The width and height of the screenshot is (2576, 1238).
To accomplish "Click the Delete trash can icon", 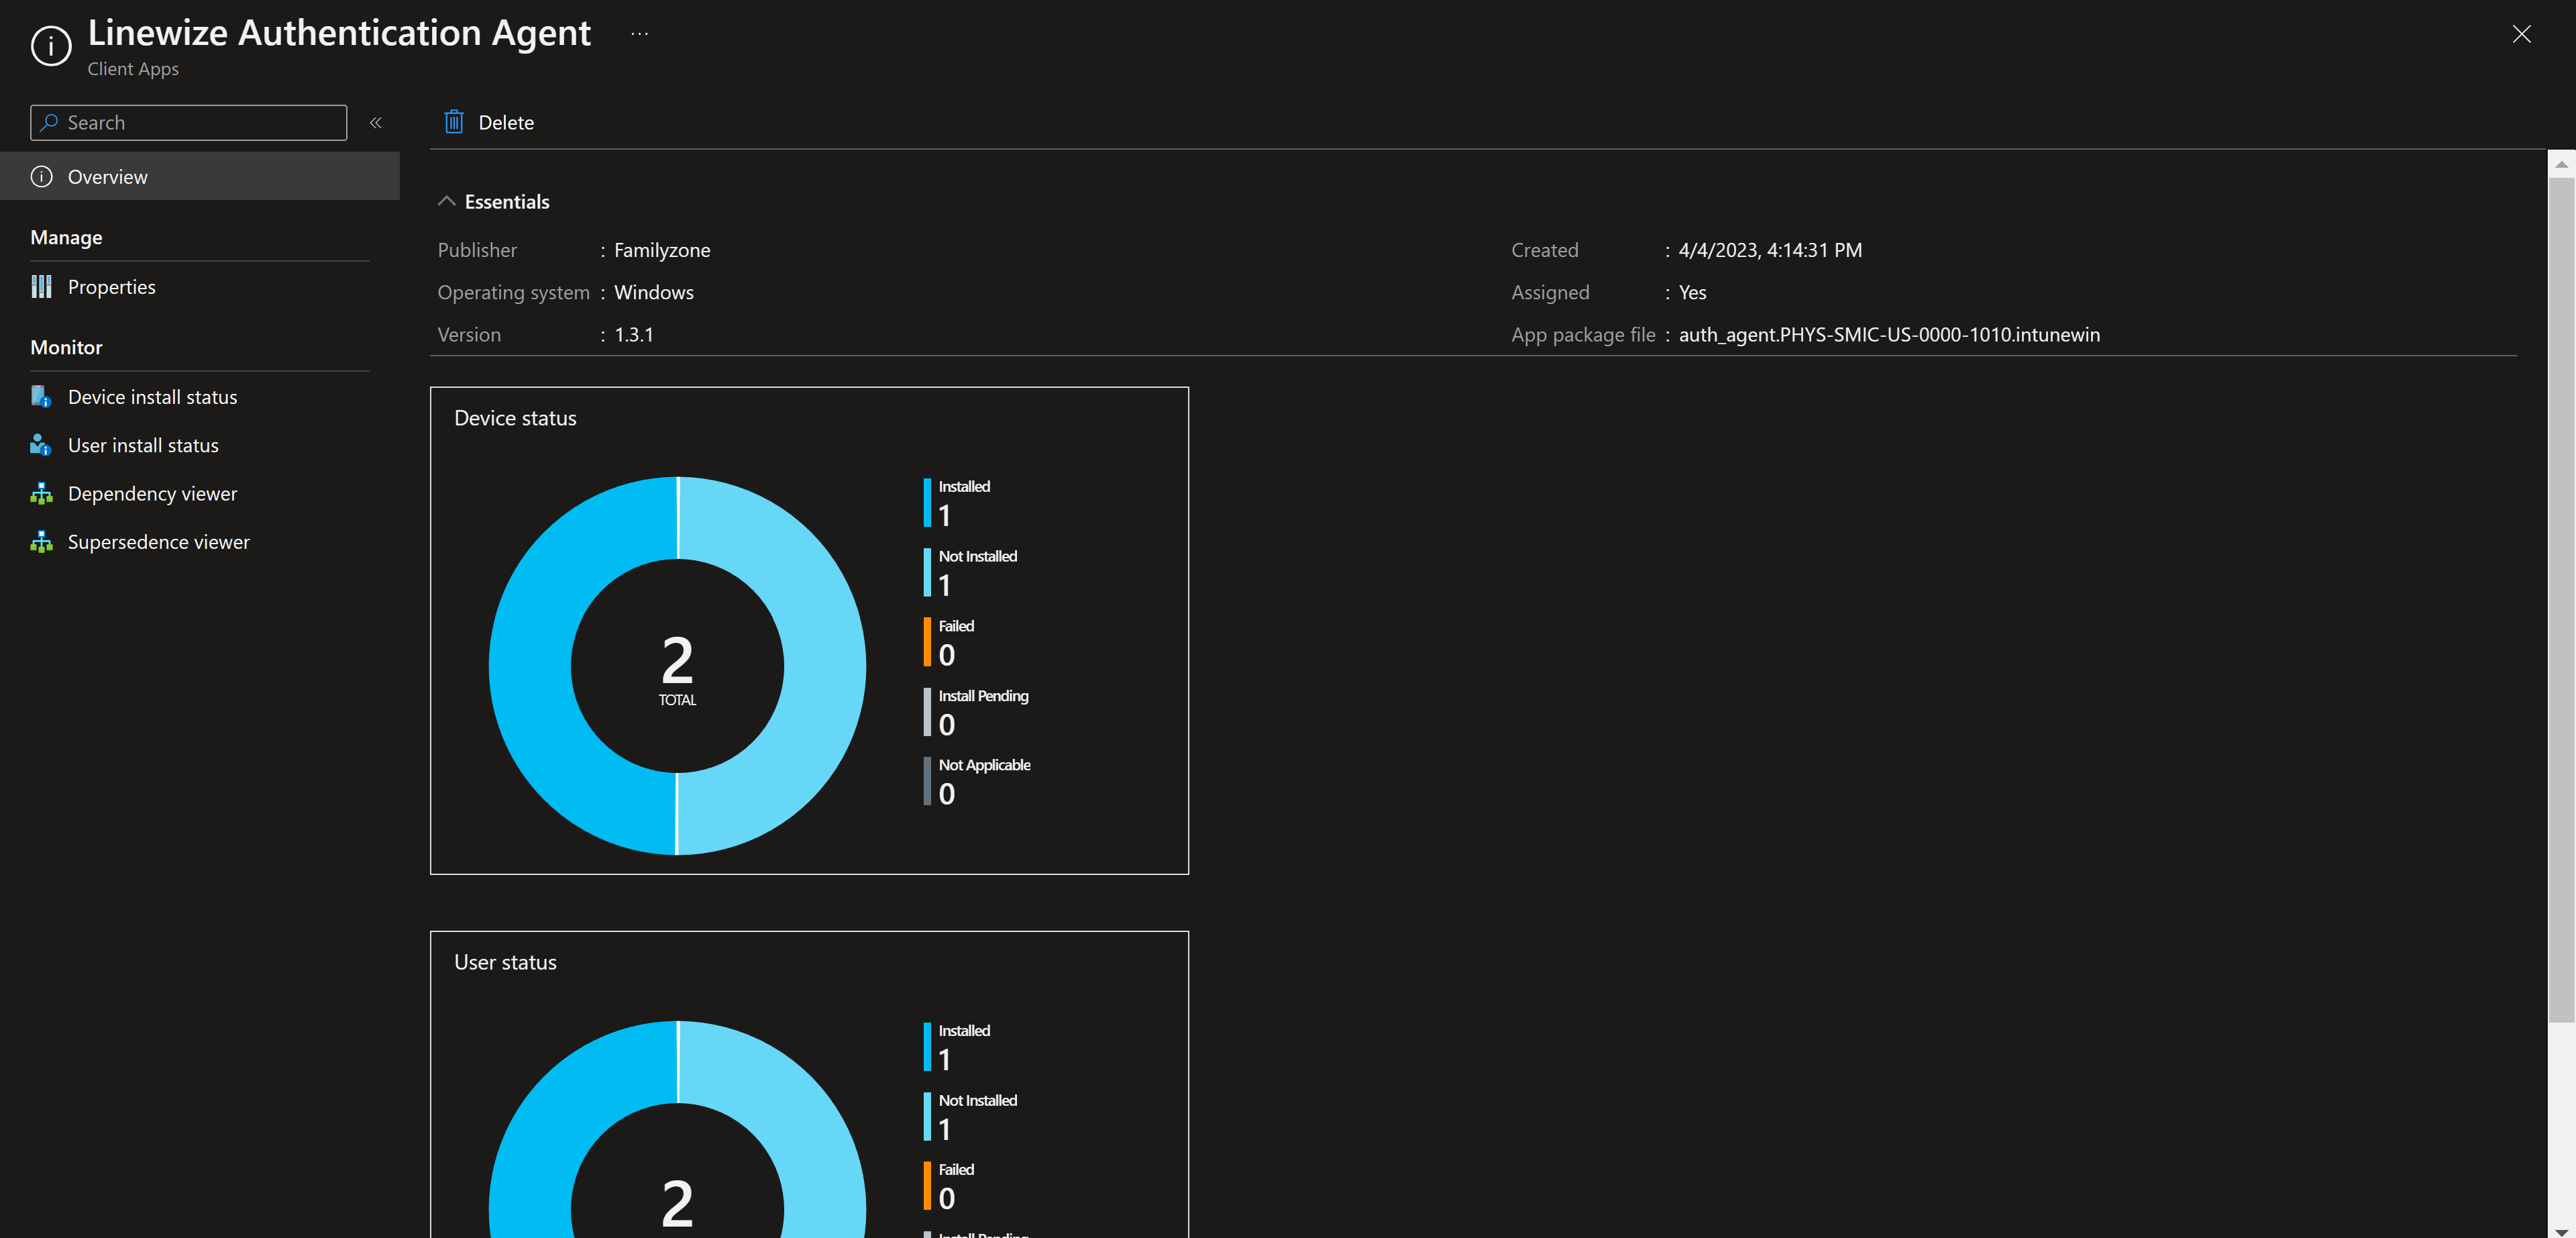I will click(x=454, y=122).
